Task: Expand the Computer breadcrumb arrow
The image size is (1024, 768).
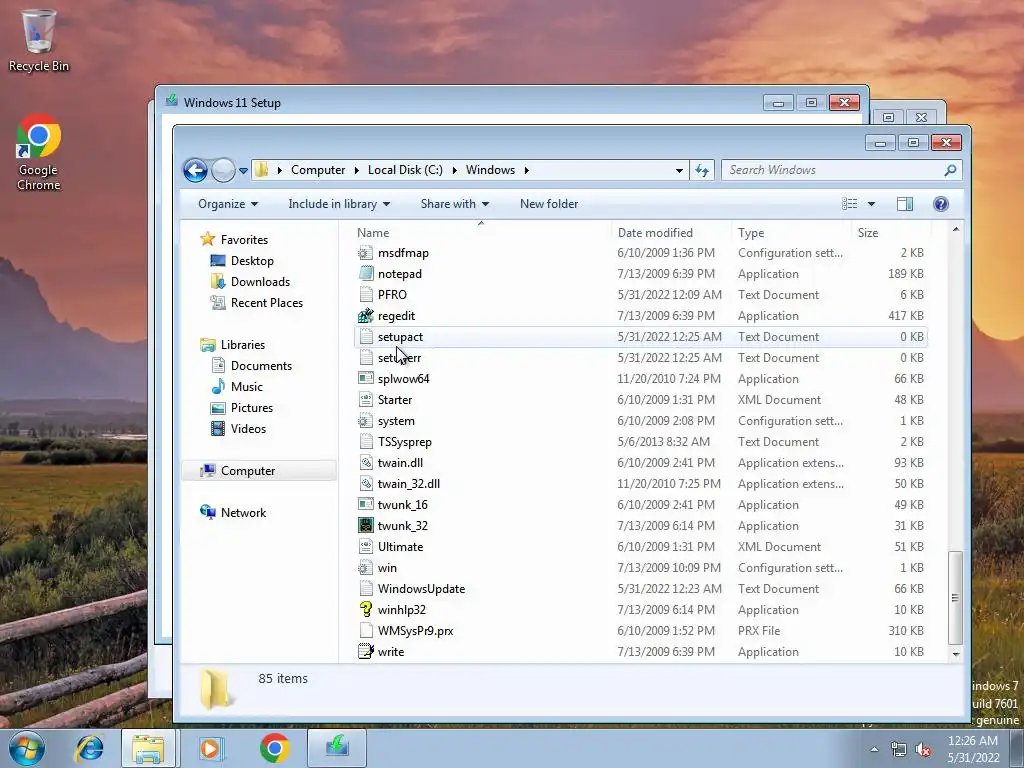Action: pos(357,170)
